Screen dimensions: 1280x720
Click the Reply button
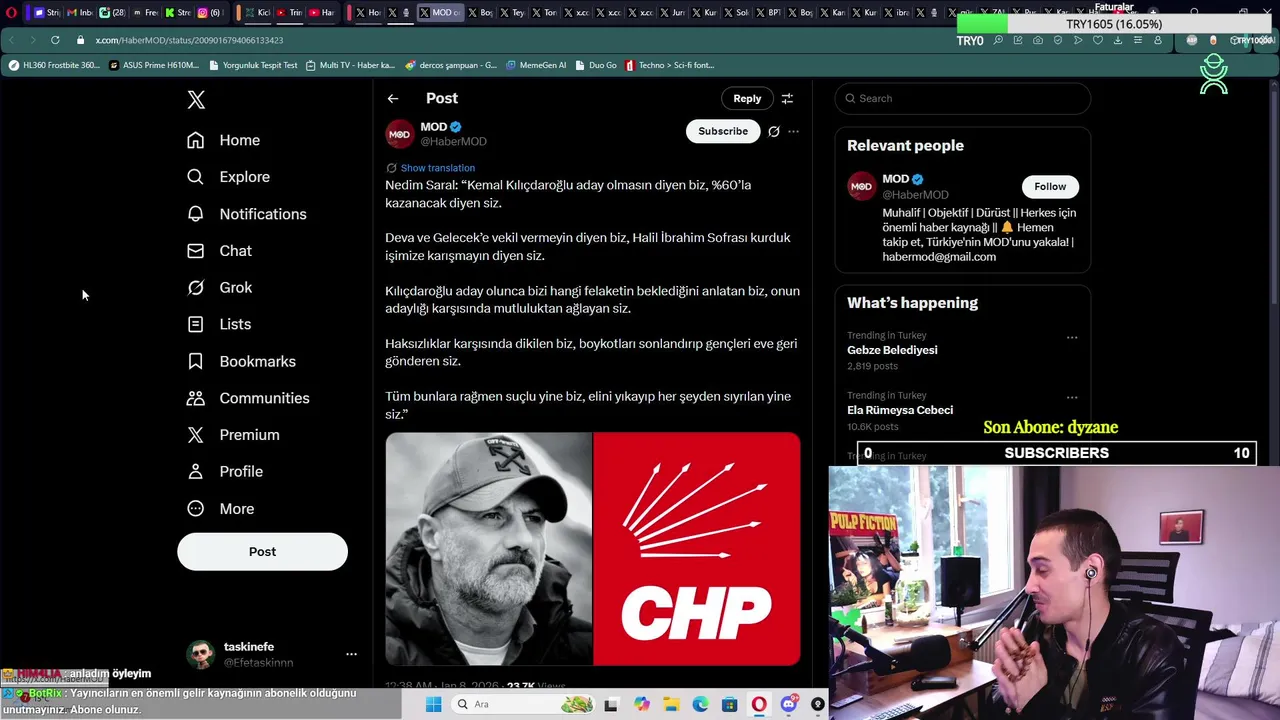[x=747, y=98]
